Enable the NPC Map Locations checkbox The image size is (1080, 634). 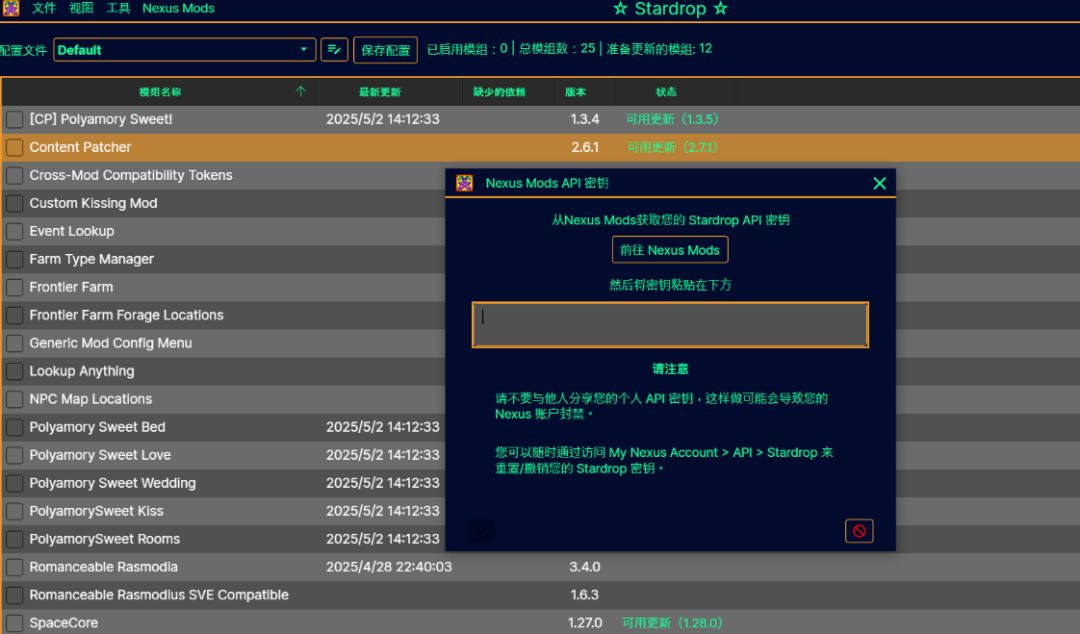[x=14, y=399]
